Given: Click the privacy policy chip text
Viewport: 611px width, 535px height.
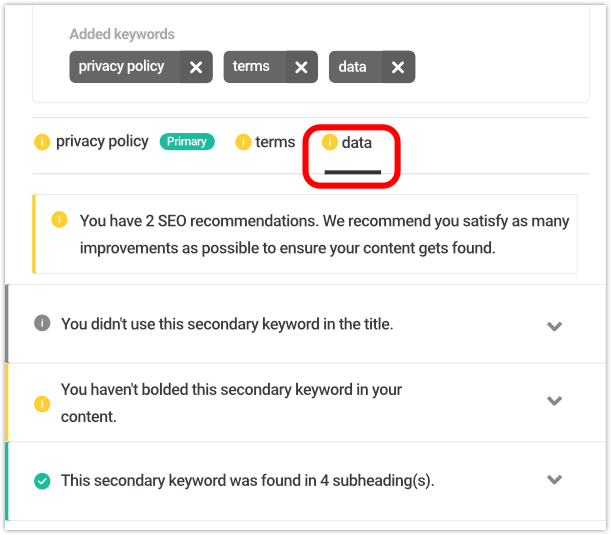Looking at the screenshot, I should [x=121, y=66].
